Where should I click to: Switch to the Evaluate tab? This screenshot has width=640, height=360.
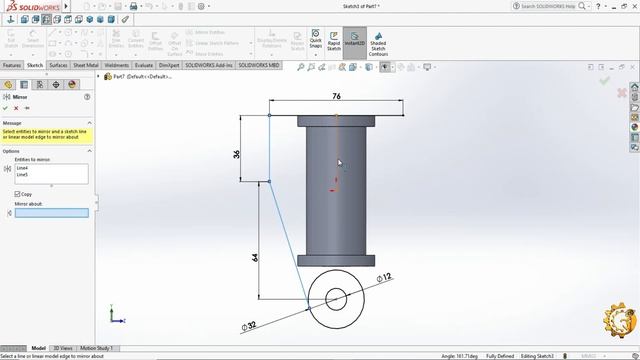(x=144, y=65)
